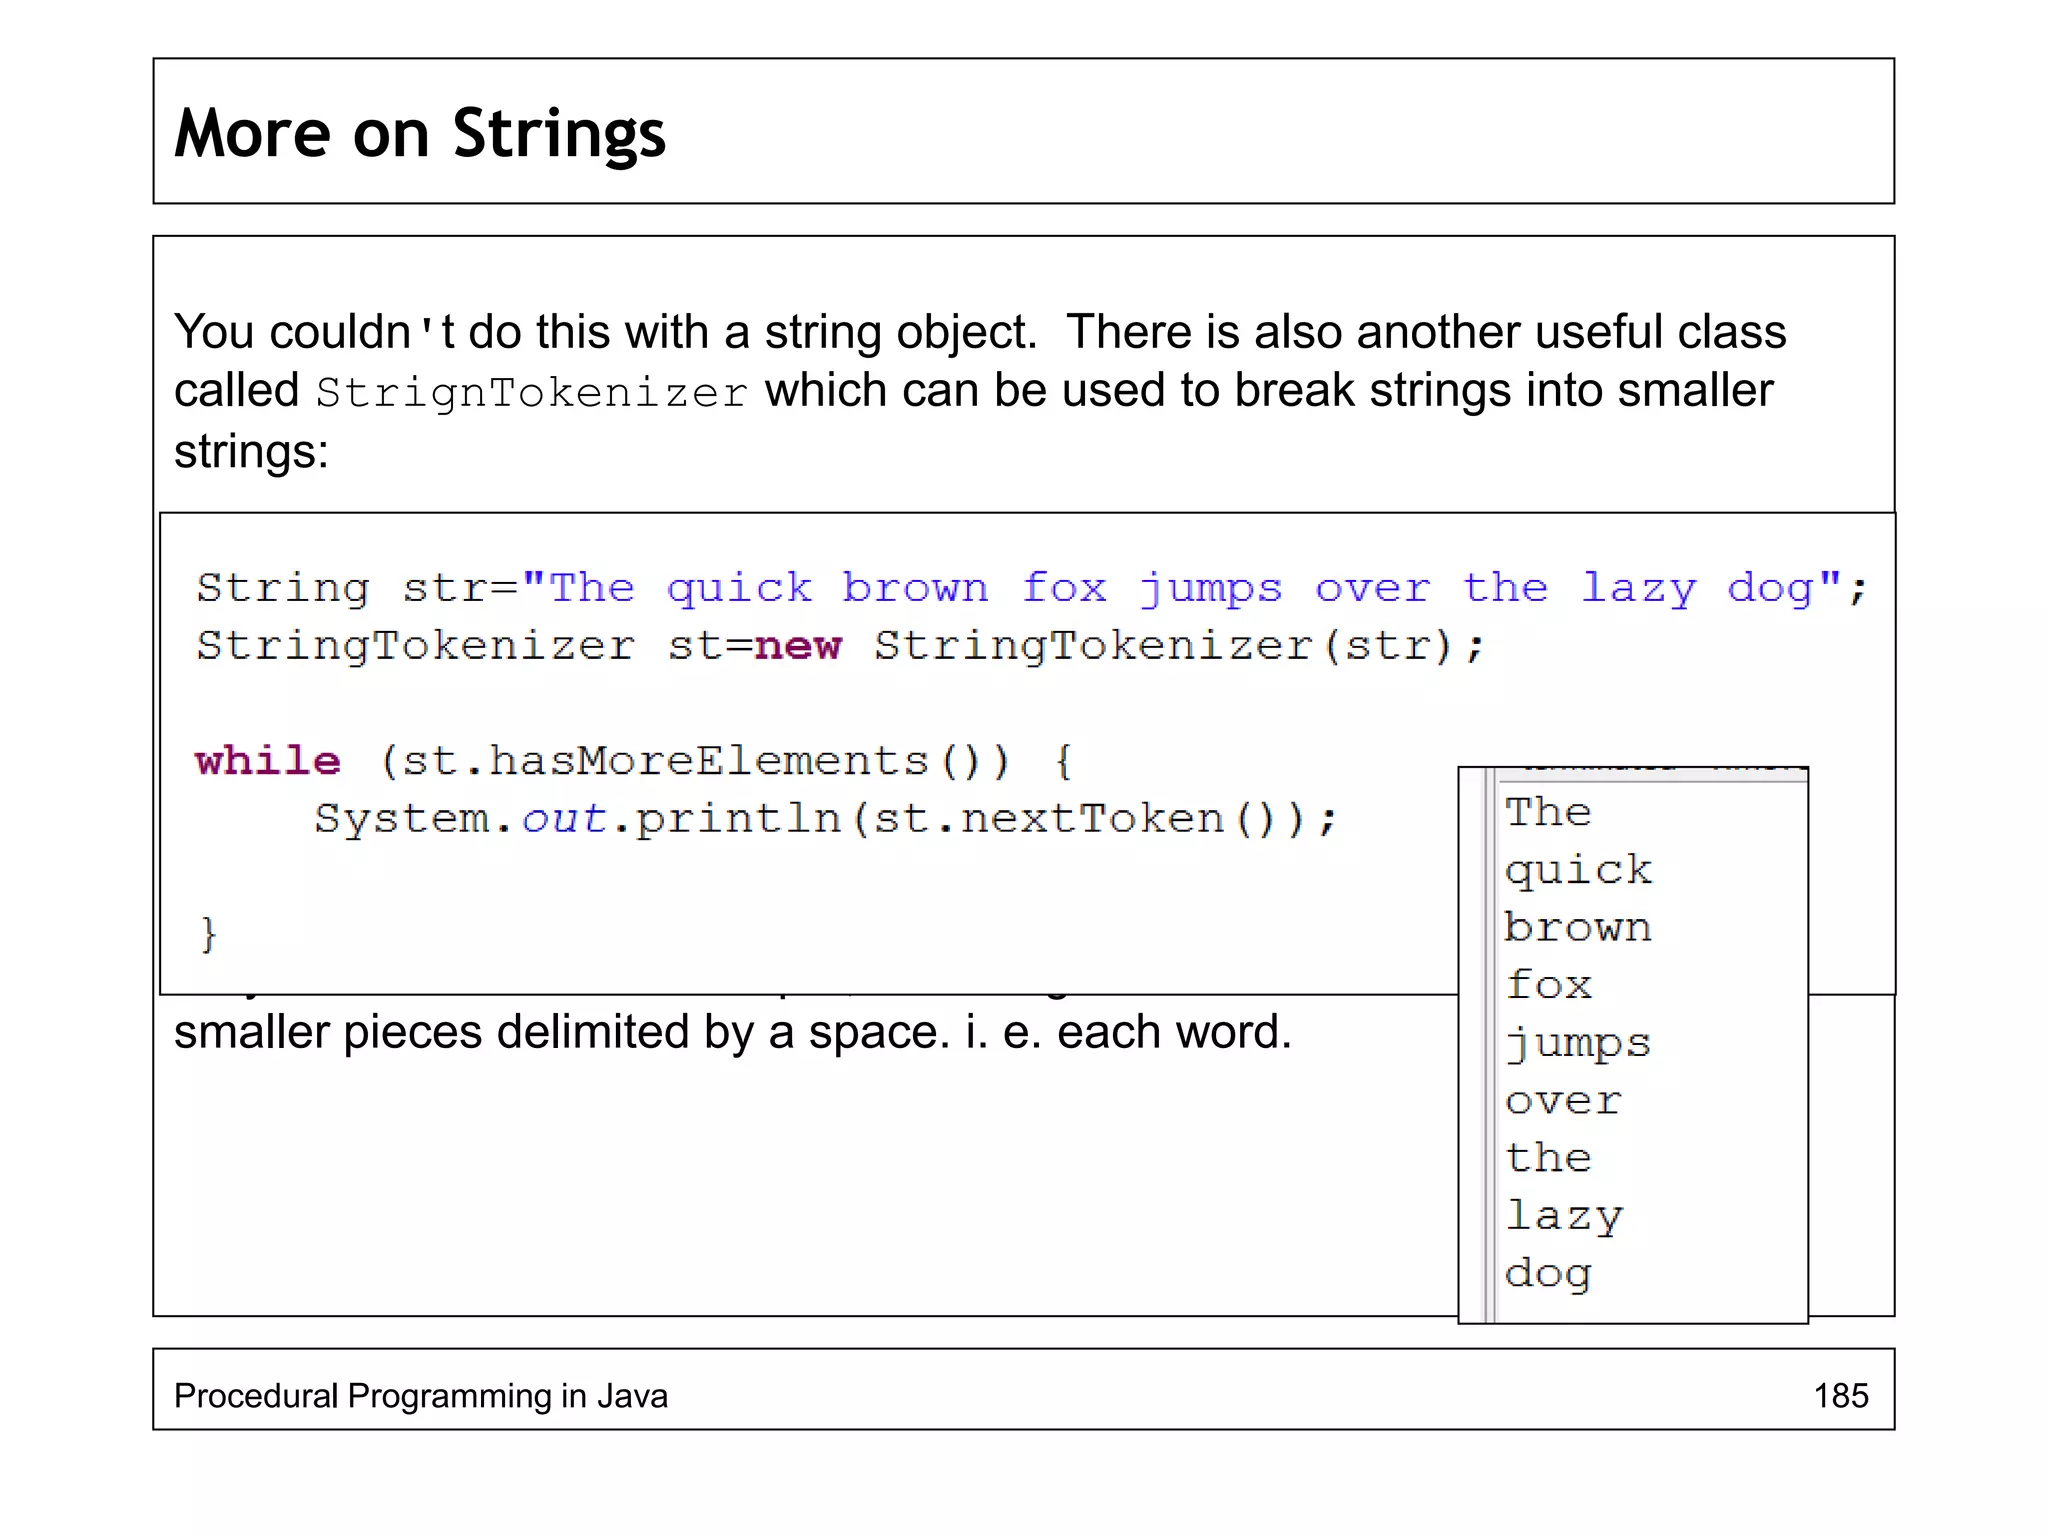The width and height of the screenshot is (2048, 1536).
Task: Click the word 'strings:' ending the intro paragraph
Action: point(251,451)
